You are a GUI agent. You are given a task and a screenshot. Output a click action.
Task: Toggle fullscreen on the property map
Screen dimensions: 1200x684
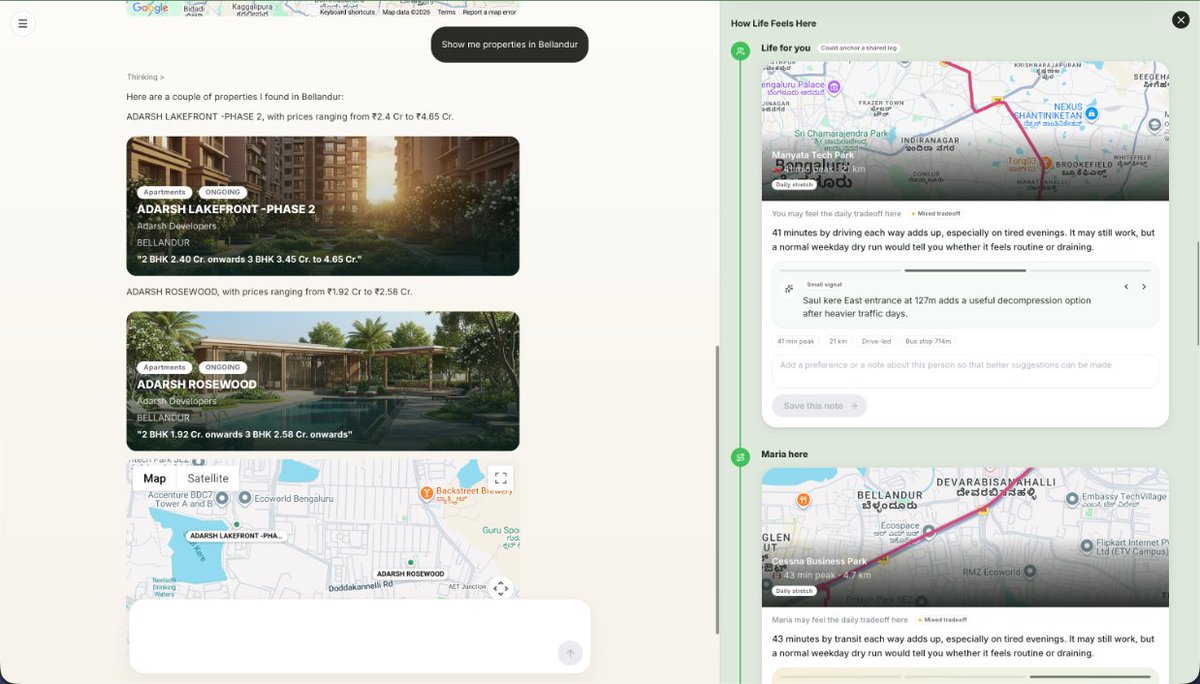[x=501, y=478]
